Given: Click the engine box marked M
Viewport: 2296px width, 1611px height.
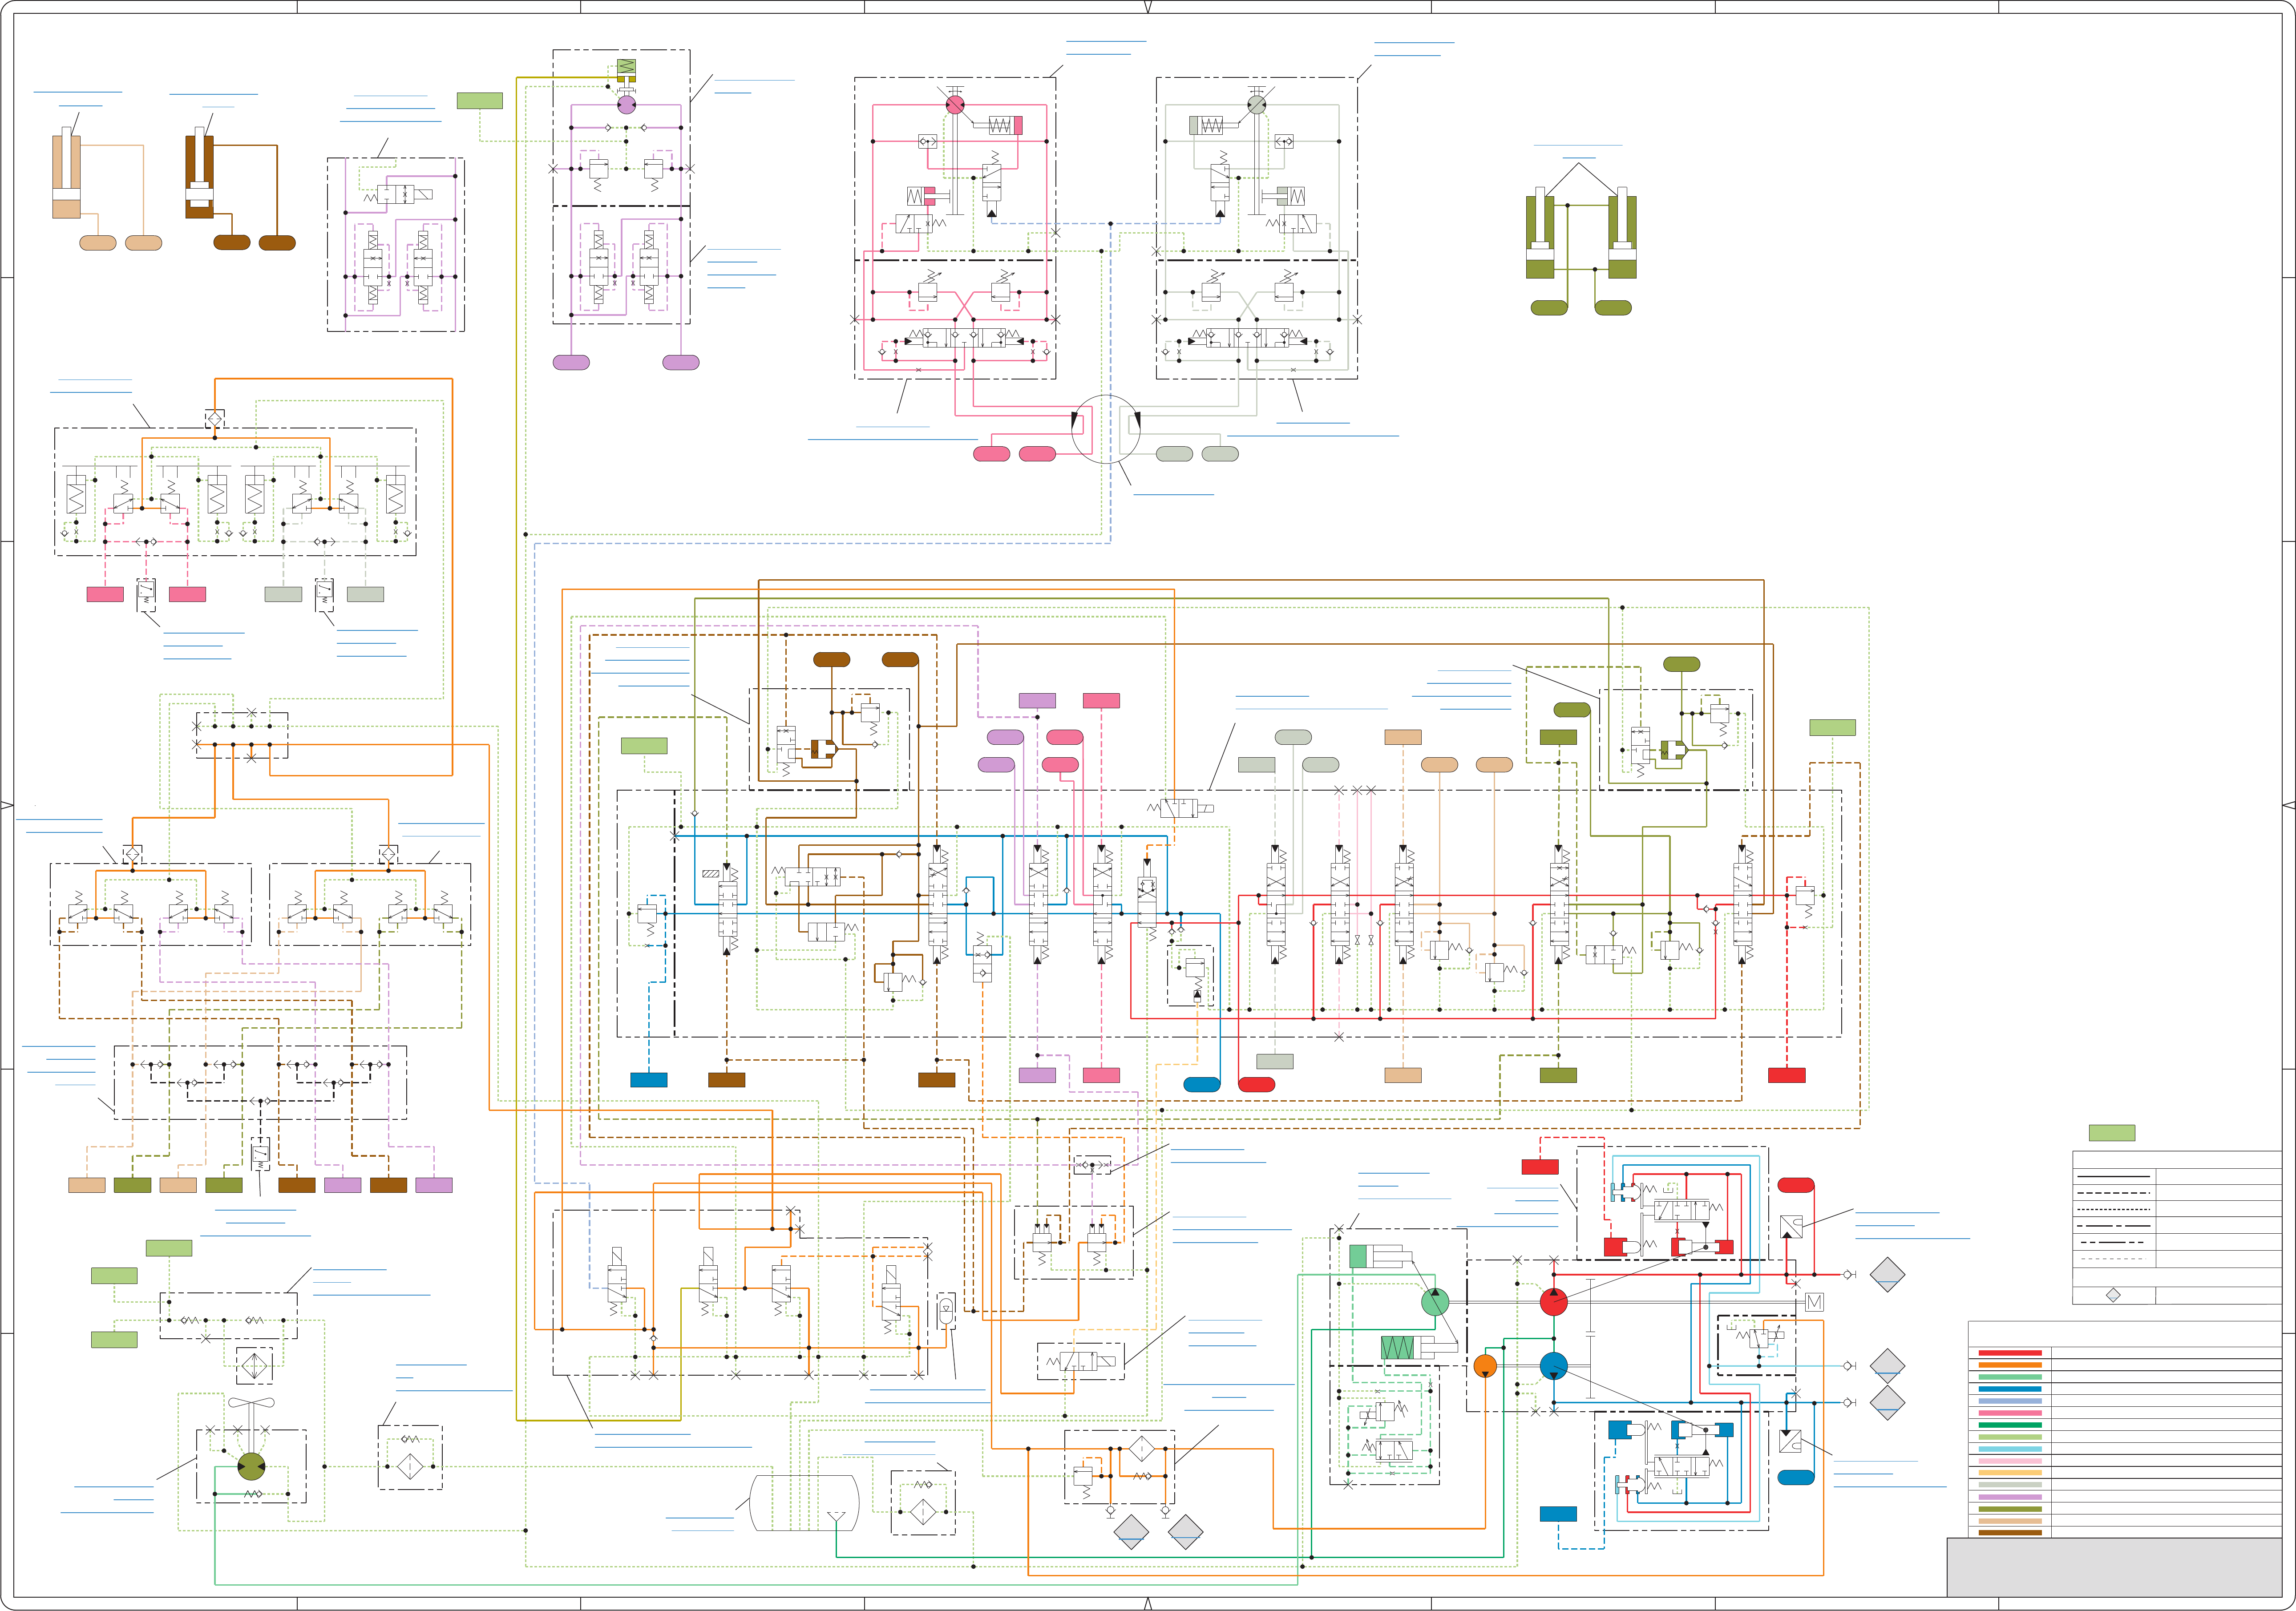Looking at the screenshot, I should pyautogui.click(x=1815, y=1302).
